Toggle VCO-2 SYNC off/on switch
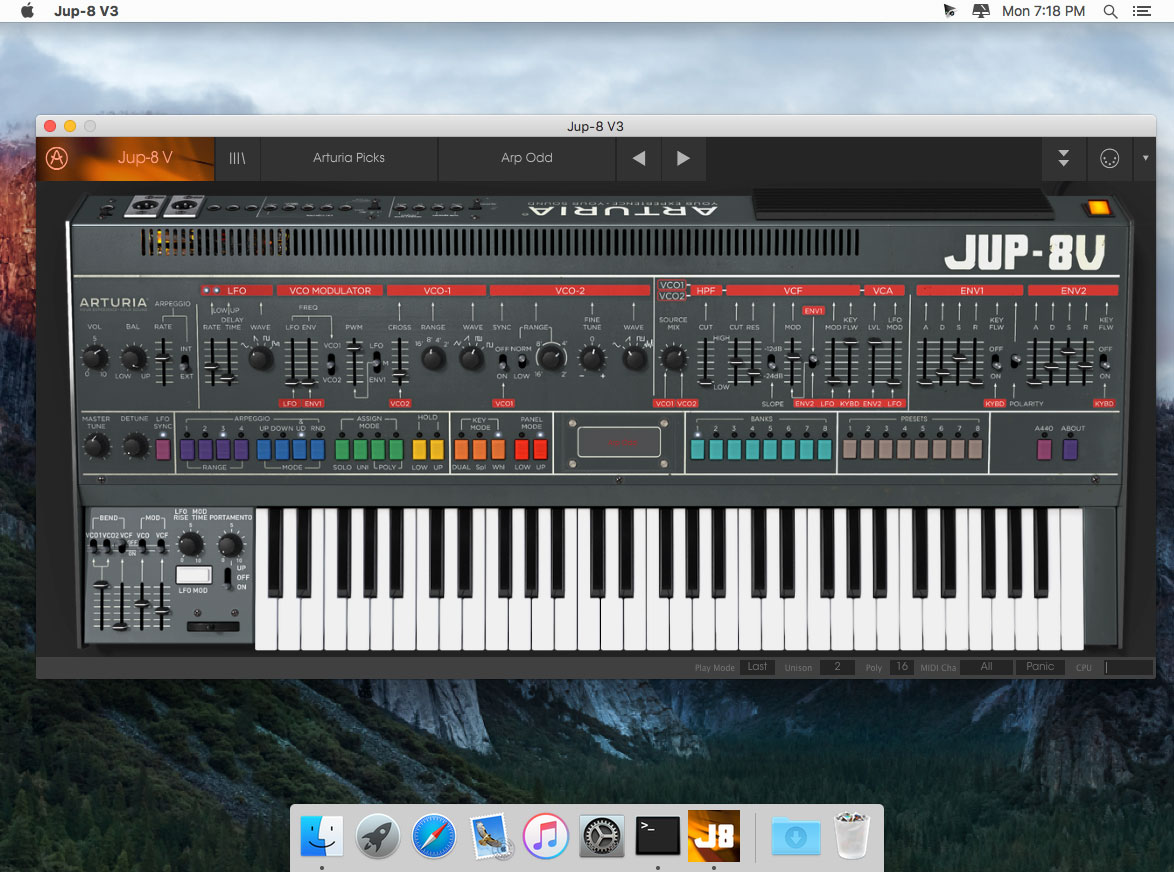Screen dimensions: 1174x872 pos(502,362)
